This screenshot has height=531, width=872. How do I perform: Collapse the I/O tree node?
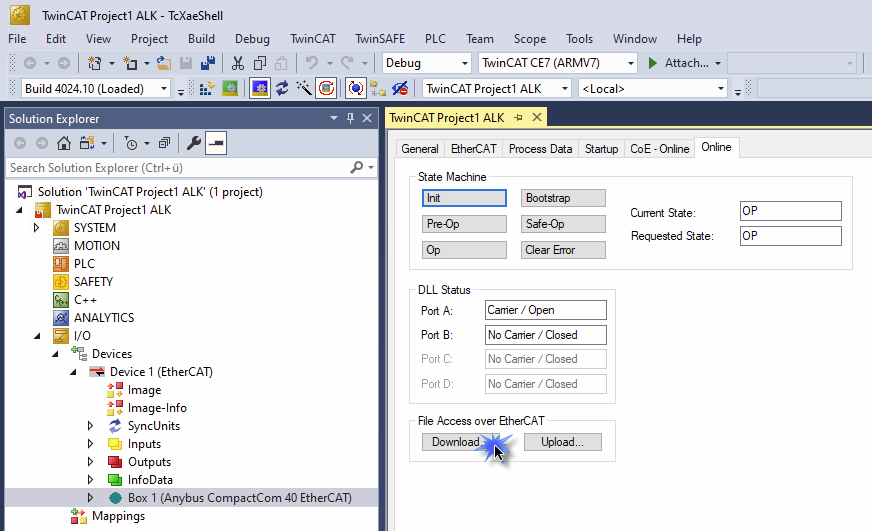[x=37, y=336]
